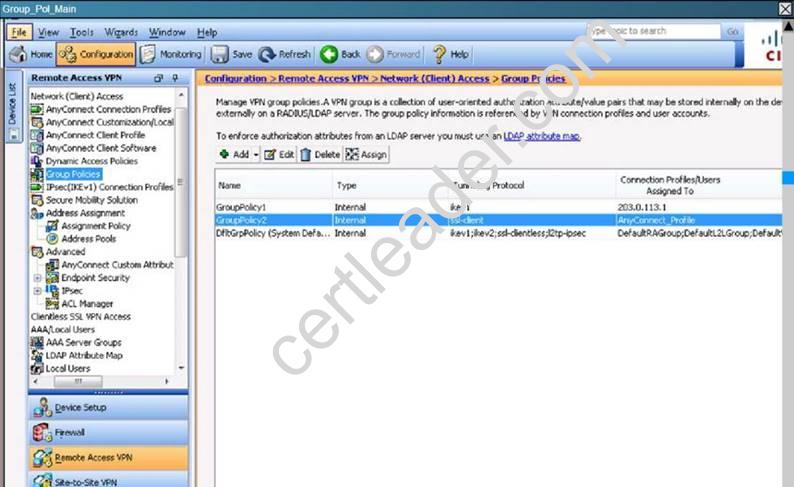This screenshot has width=794, height=487.
Task: Switch to the Monitoring view
Action: point(171,54)
